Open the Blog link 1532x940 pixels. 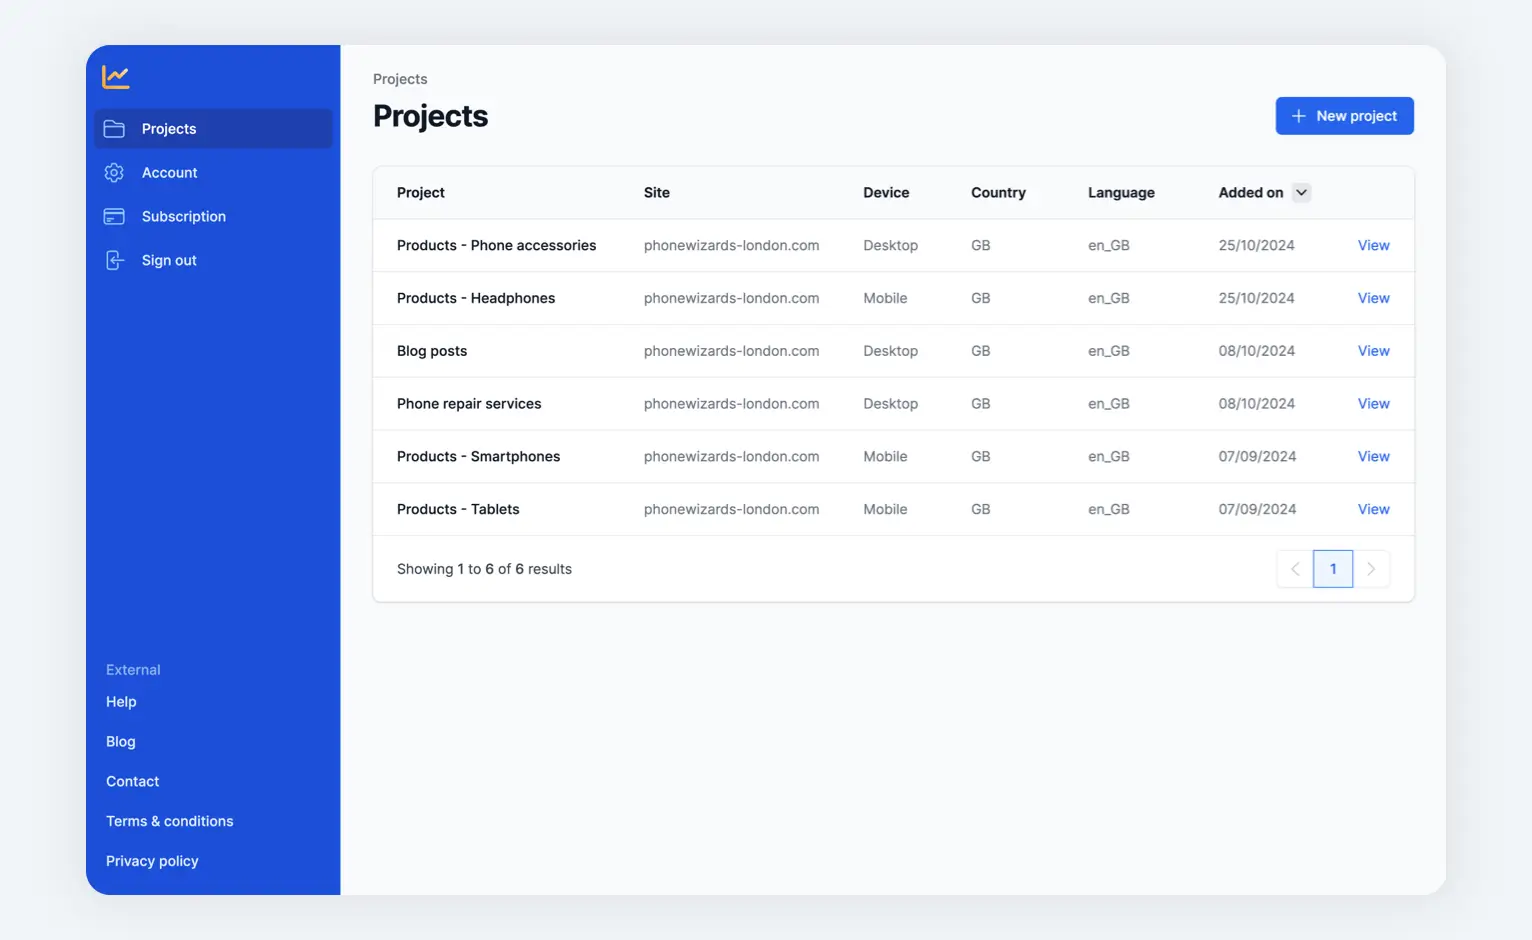click(120, 741)
